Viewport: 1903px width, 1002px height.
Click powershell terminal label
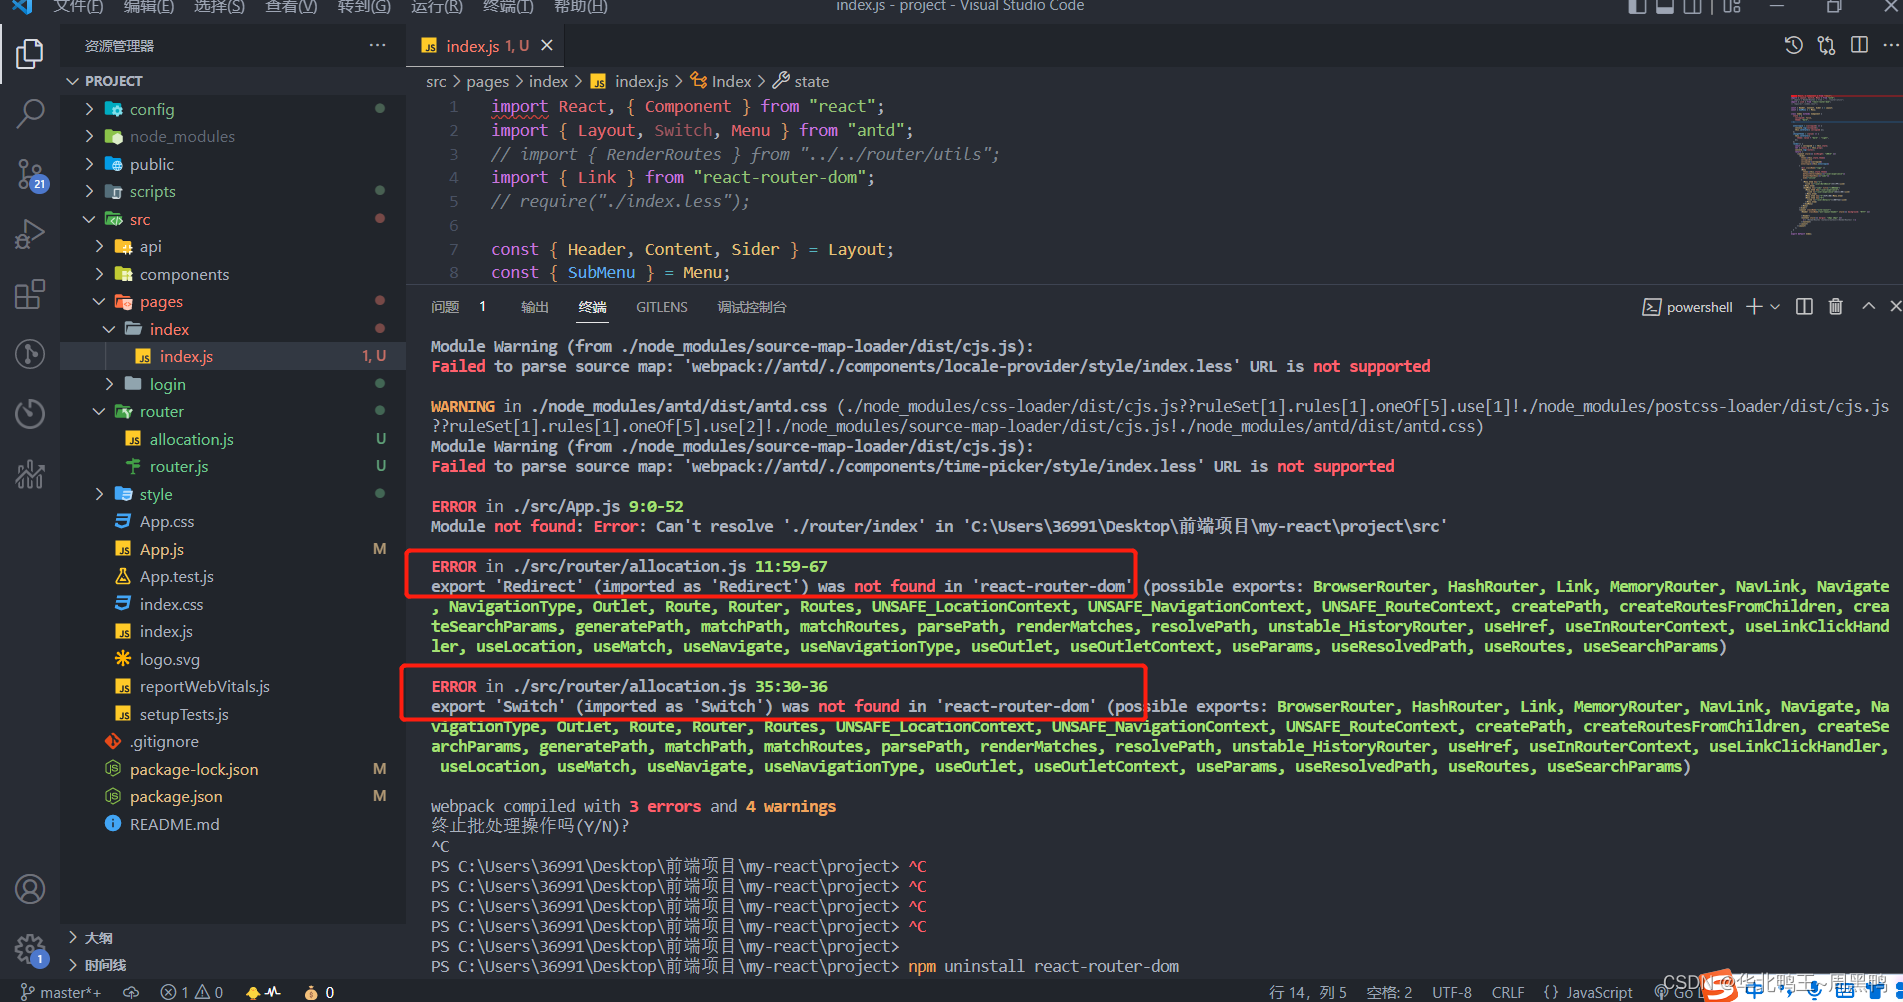[1688, 307]
